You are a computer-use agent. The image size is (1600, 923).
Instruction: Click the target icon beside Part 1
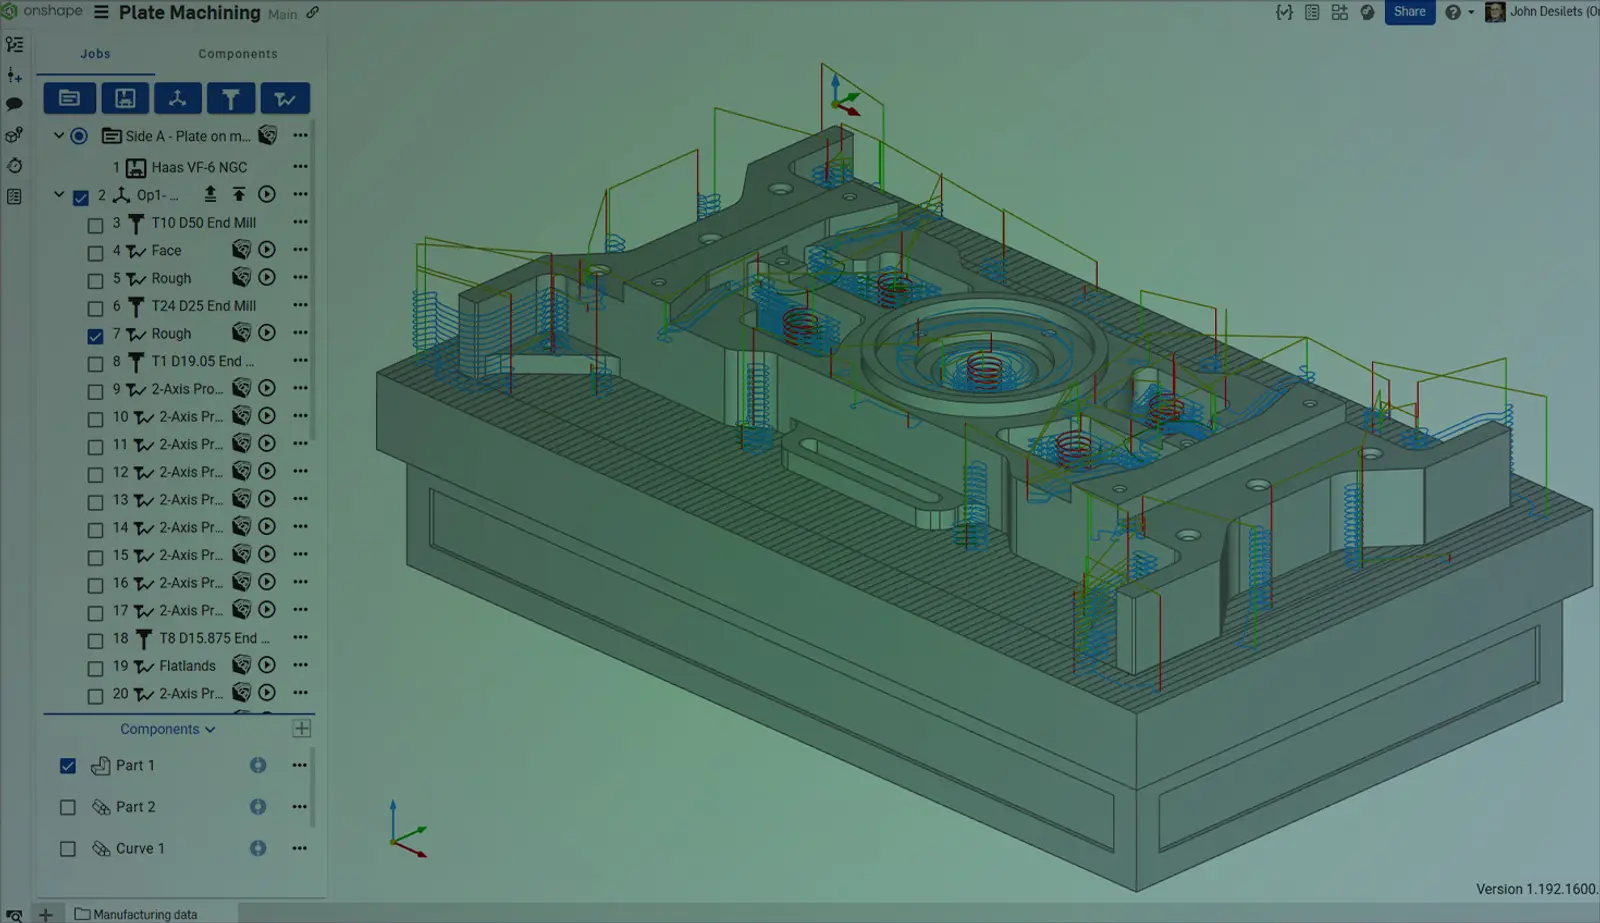tap(258, 765)
